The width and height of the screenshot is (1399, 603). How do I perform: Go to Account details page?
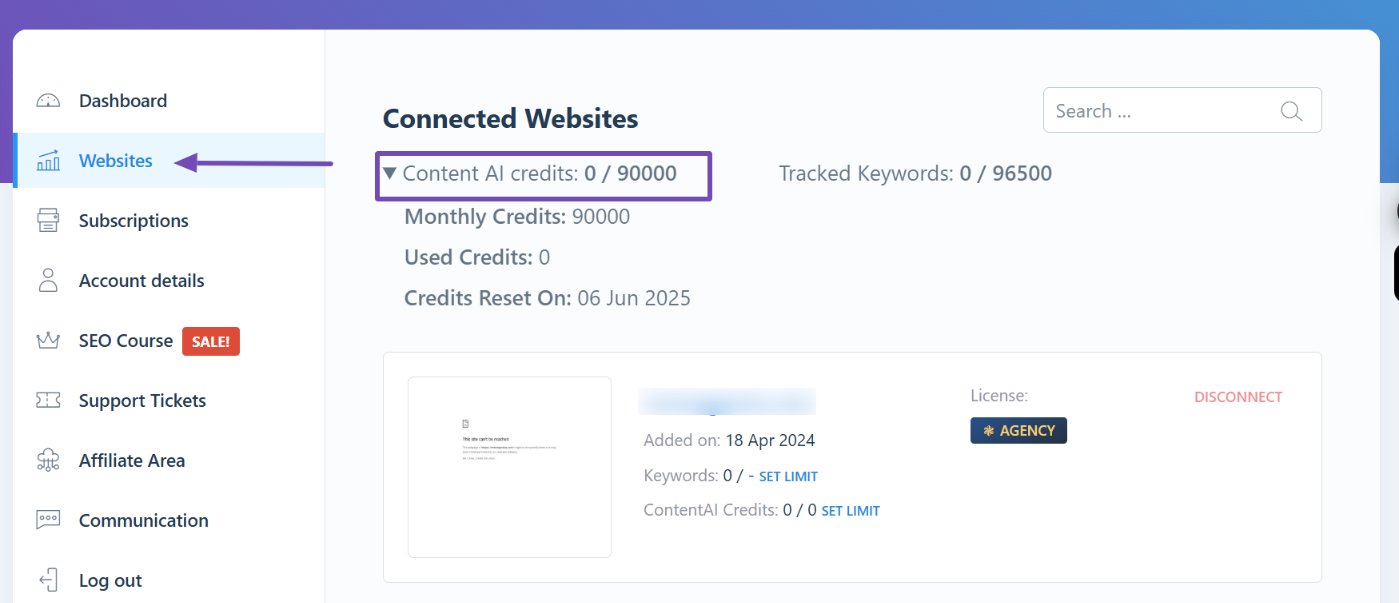[141, 281]
